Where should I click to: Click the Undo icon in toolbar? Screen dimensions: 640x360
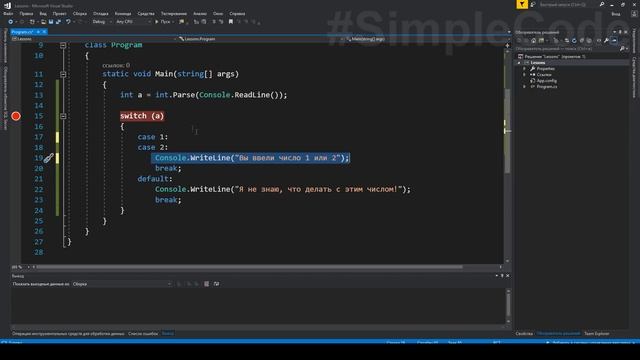pos(68,22)
